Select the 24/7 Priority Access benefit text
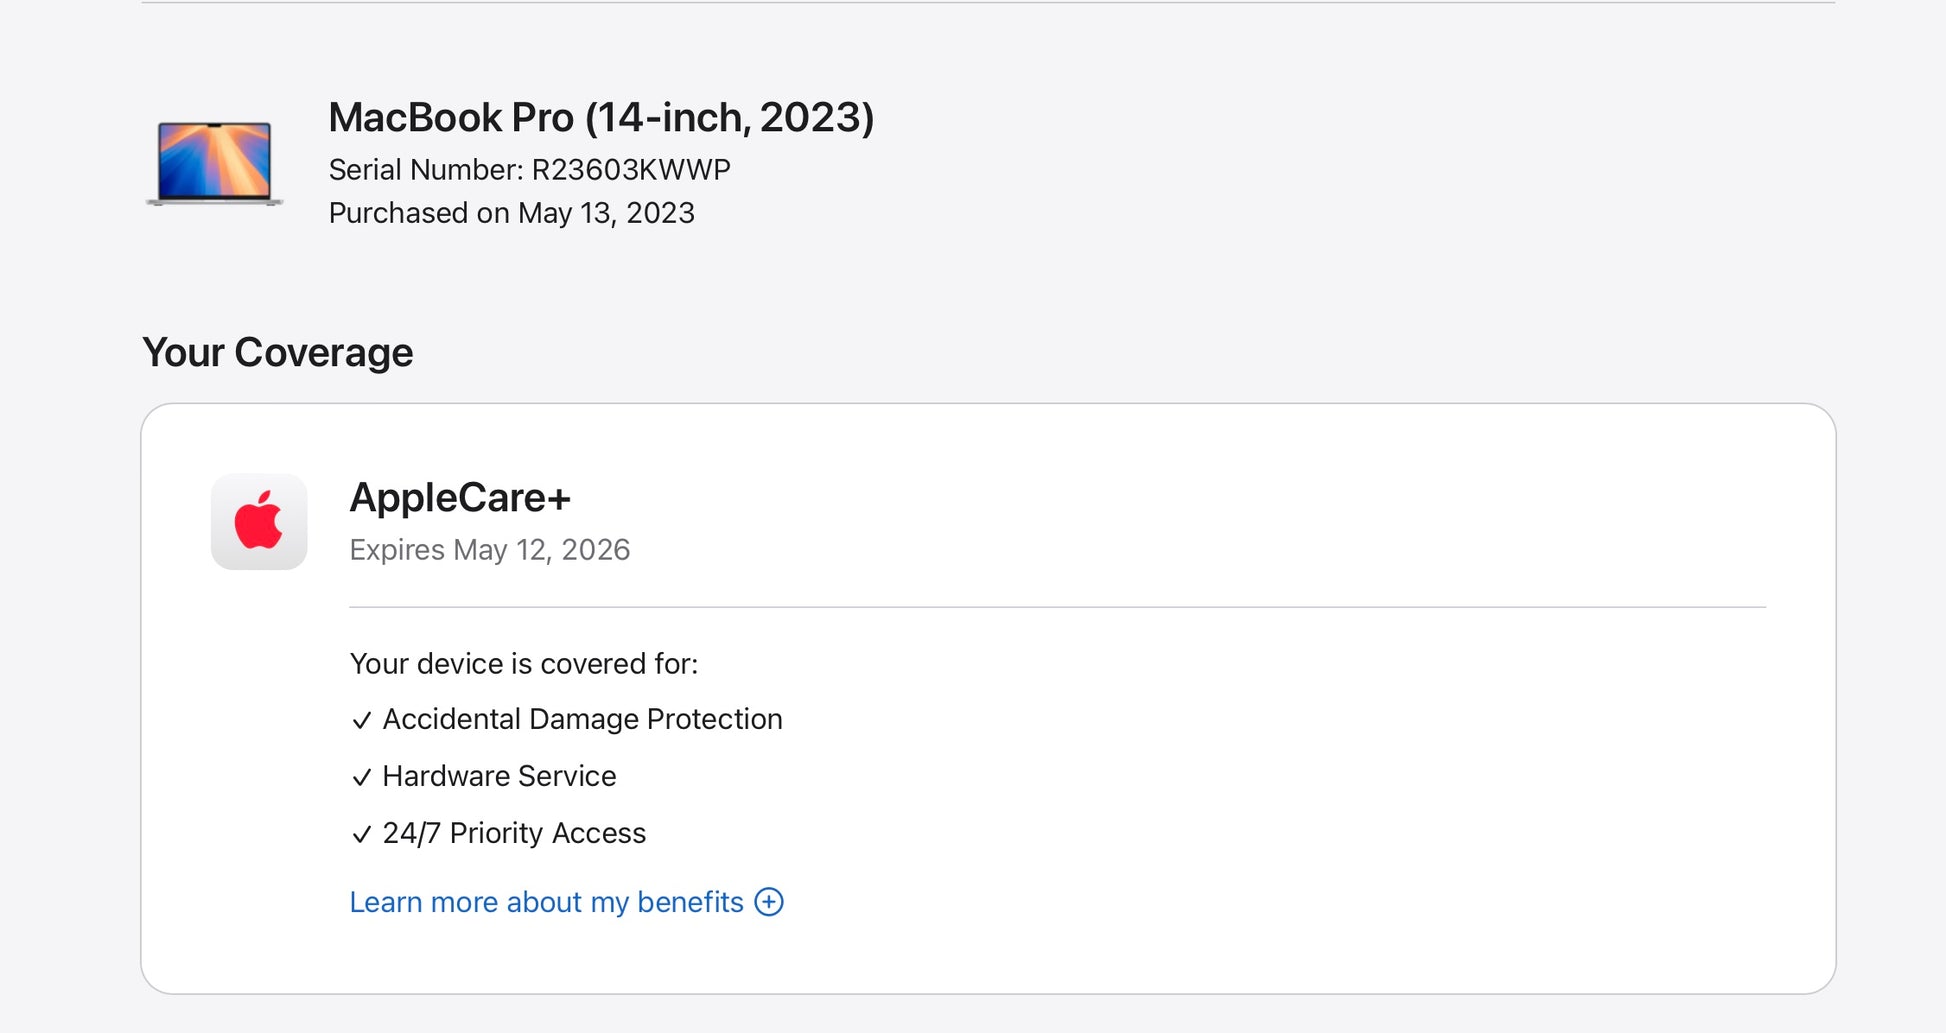 point(514,833)
